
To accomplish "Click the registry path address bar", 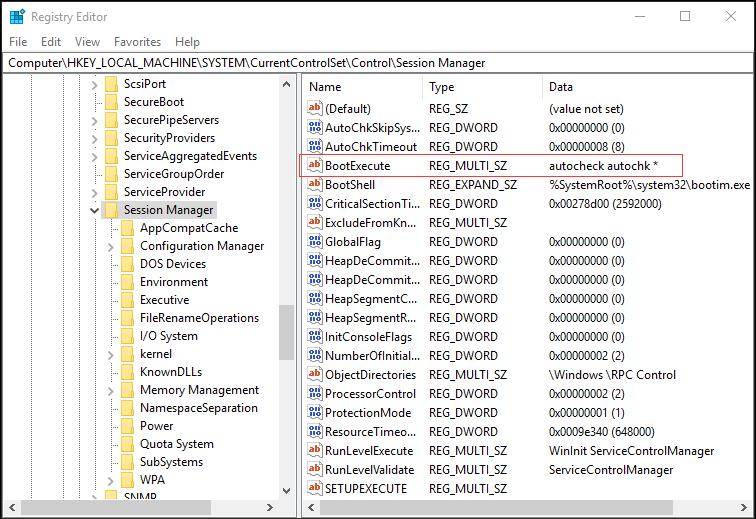I will point(378,63).
